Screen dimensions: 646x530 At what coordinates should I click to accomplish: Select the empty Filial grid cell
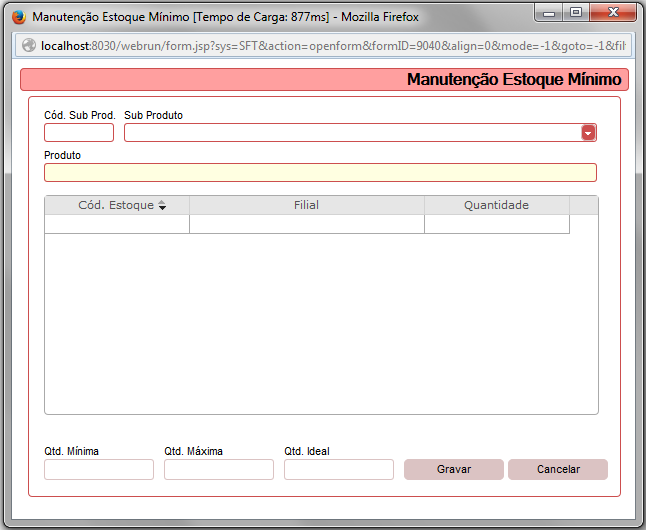click(307, 224)
